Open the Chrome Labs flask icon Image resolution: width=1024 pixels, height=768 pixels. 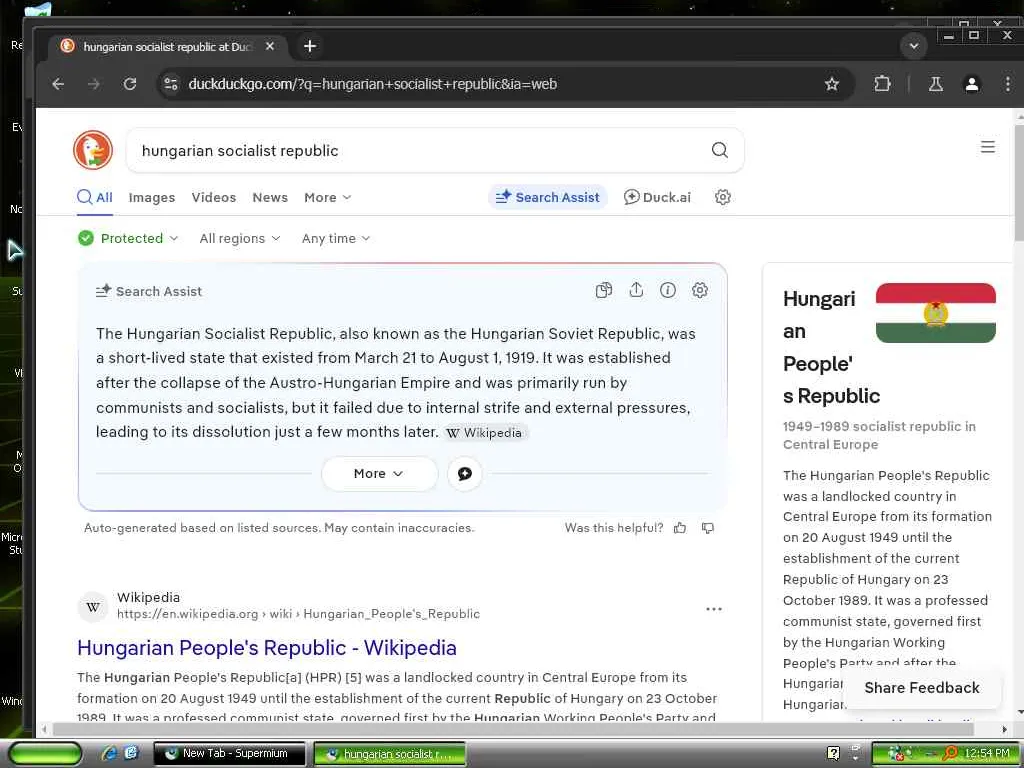pyautogui.click(x=936, y=84)
